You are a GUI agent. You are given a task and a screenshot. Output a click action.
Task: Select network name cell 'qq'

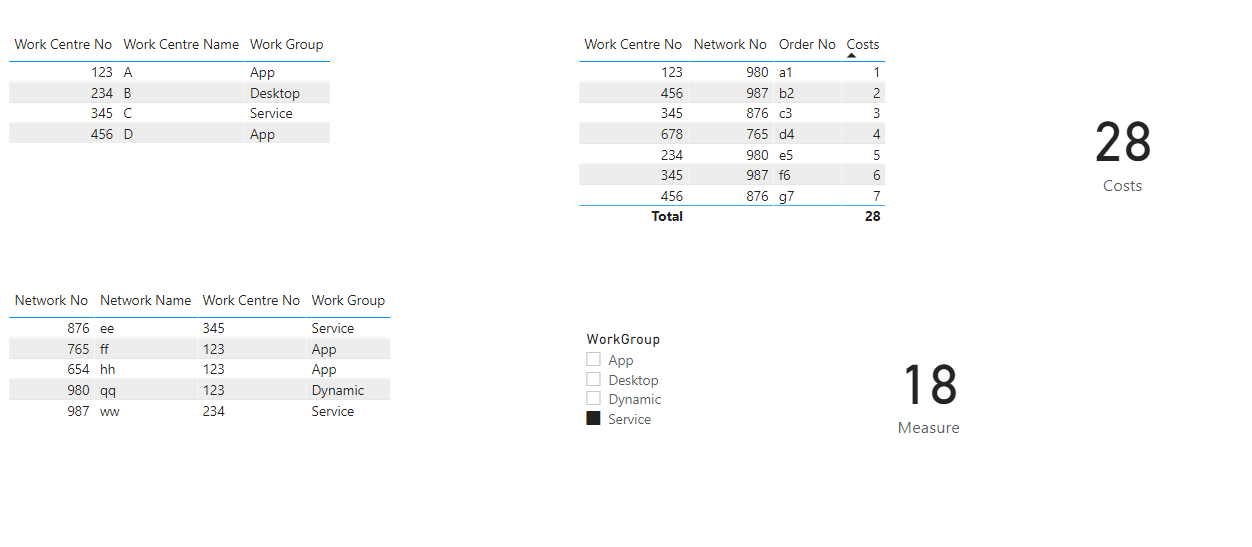pyautogui.click(x=108, y=390)
